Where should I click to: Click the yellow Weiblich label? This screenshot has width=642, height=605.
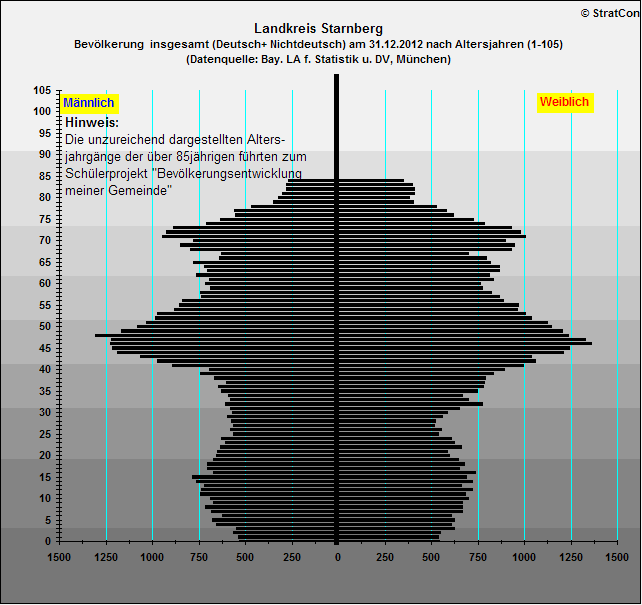pyautogui.click(x=565, y=103)
